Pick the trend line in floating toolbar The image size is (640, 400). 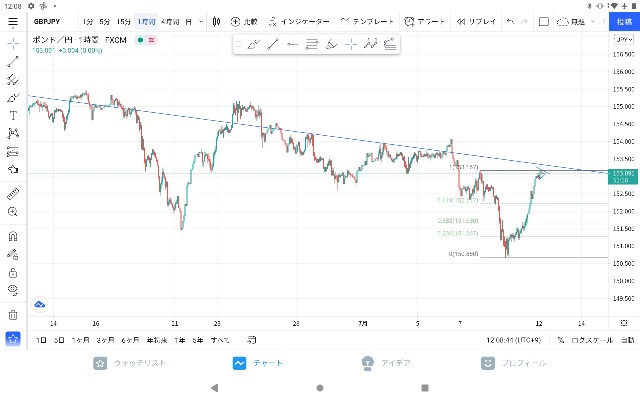click(273, 44)
